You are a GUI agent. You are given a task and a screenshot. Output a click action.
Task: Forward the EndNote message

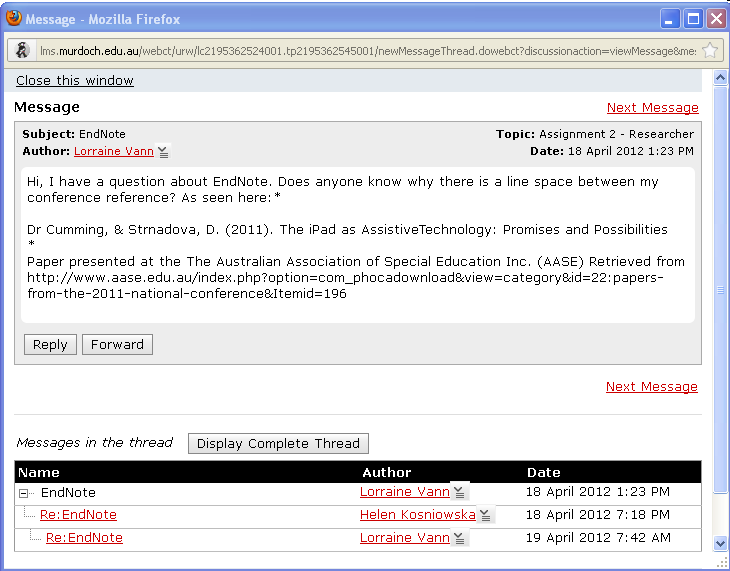point(117,345)
